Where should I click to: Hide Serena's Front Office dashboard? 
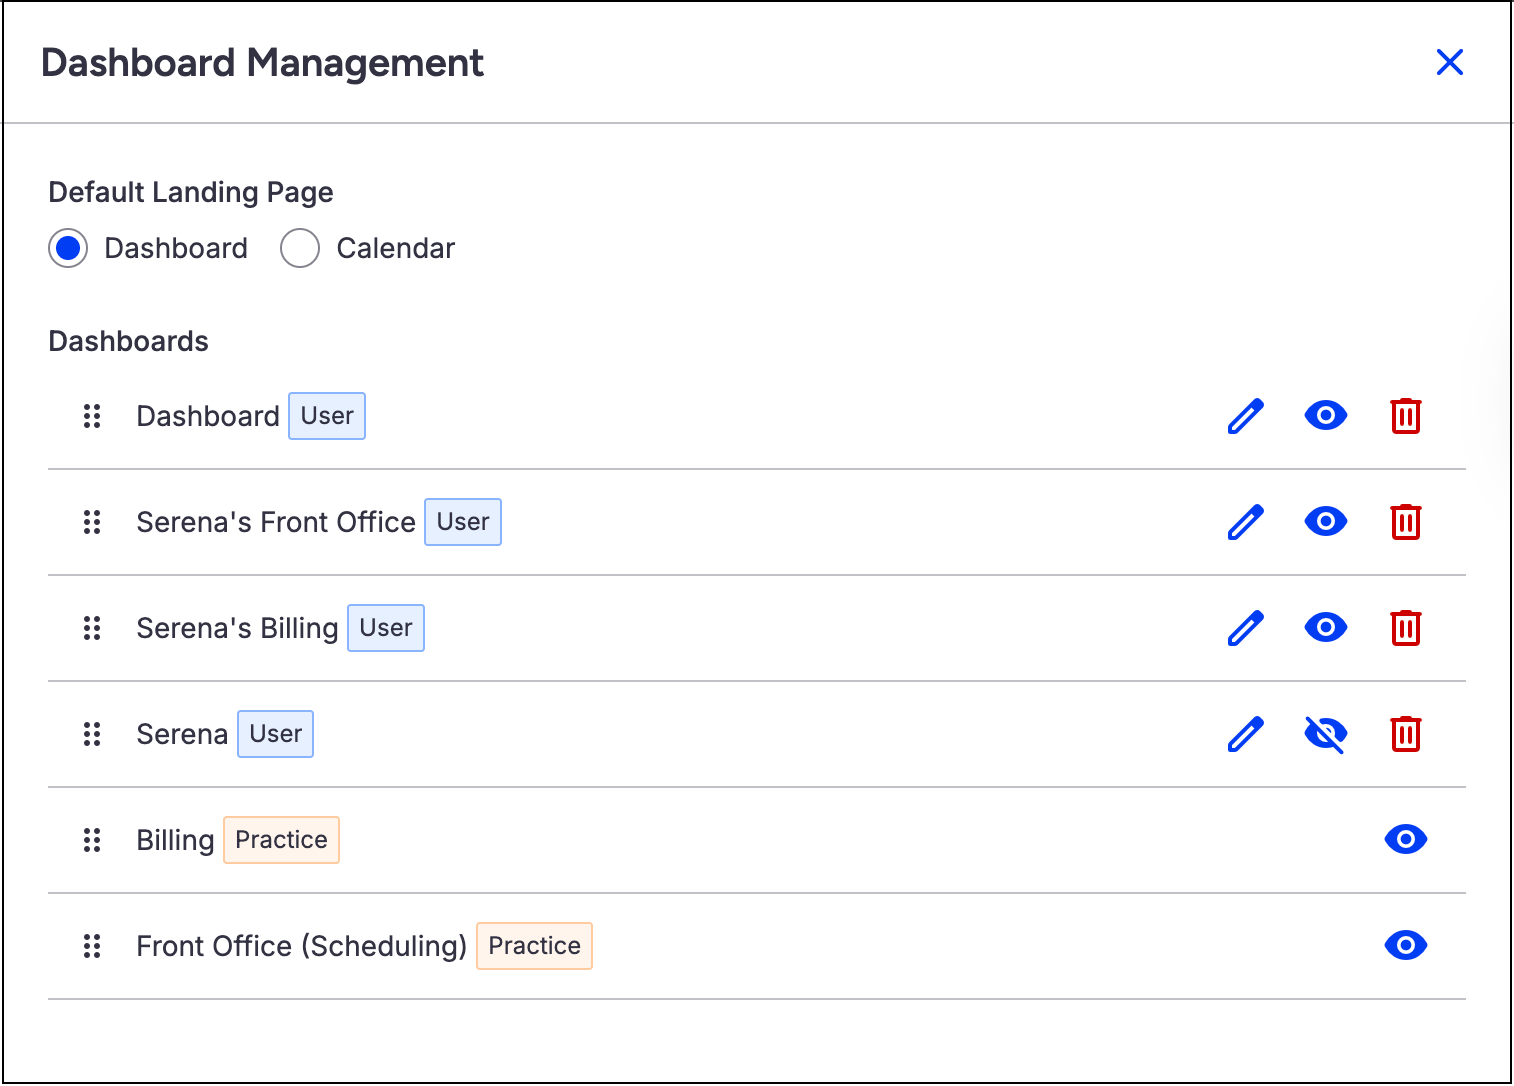pyautogui.click(x=1325, y=522)
